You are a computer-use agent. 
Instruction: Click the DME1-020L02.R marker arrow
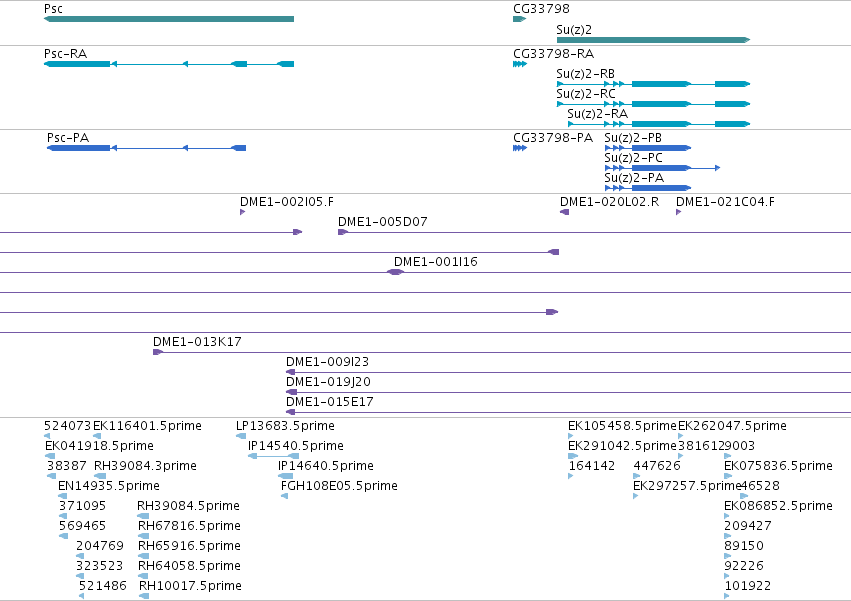click(564, 212)
